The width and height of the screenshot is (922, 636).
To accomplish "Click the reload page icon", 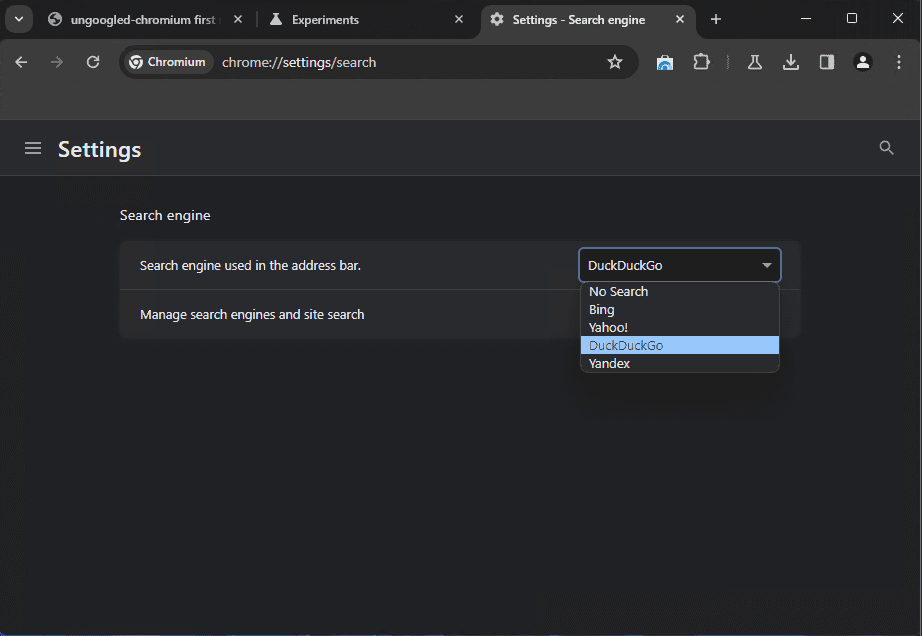I will pos(93,62).
